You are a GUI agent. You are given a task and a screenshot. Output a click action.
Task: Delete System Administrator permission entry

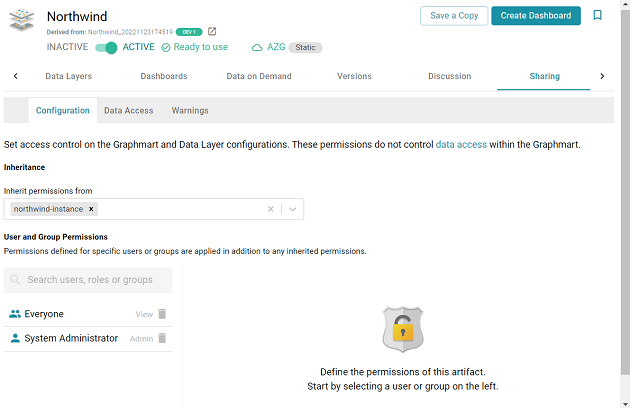pos(163,339)
